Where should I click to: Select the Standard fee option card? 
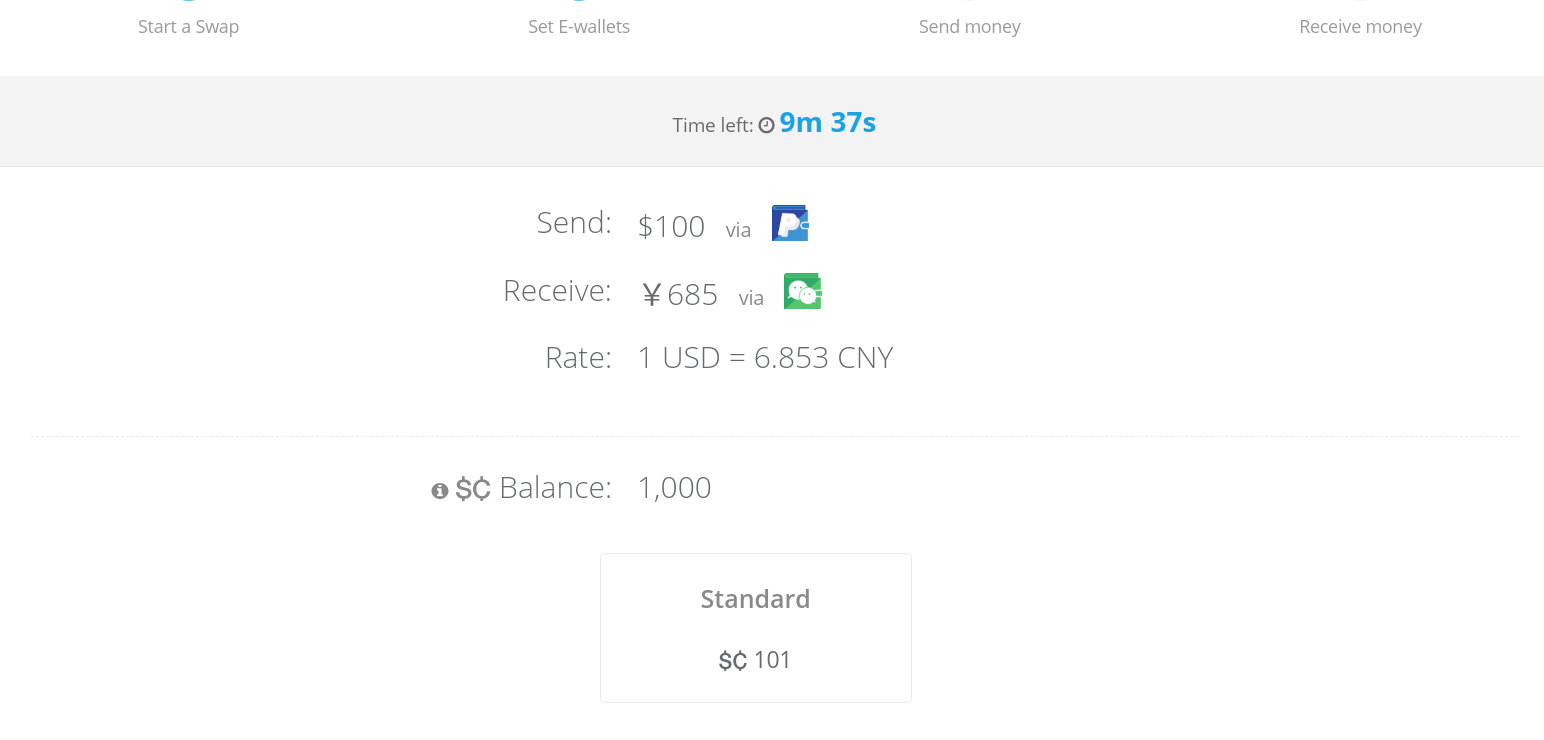point(756,628)
